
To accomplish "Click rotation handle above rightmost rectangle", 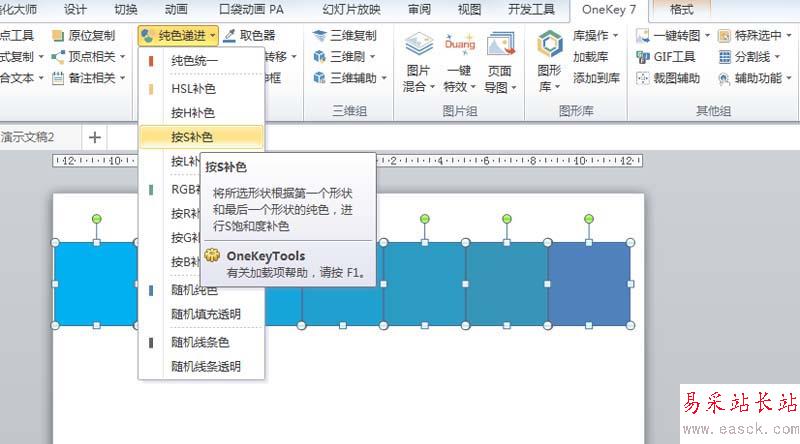I will (x=589, y=219).
